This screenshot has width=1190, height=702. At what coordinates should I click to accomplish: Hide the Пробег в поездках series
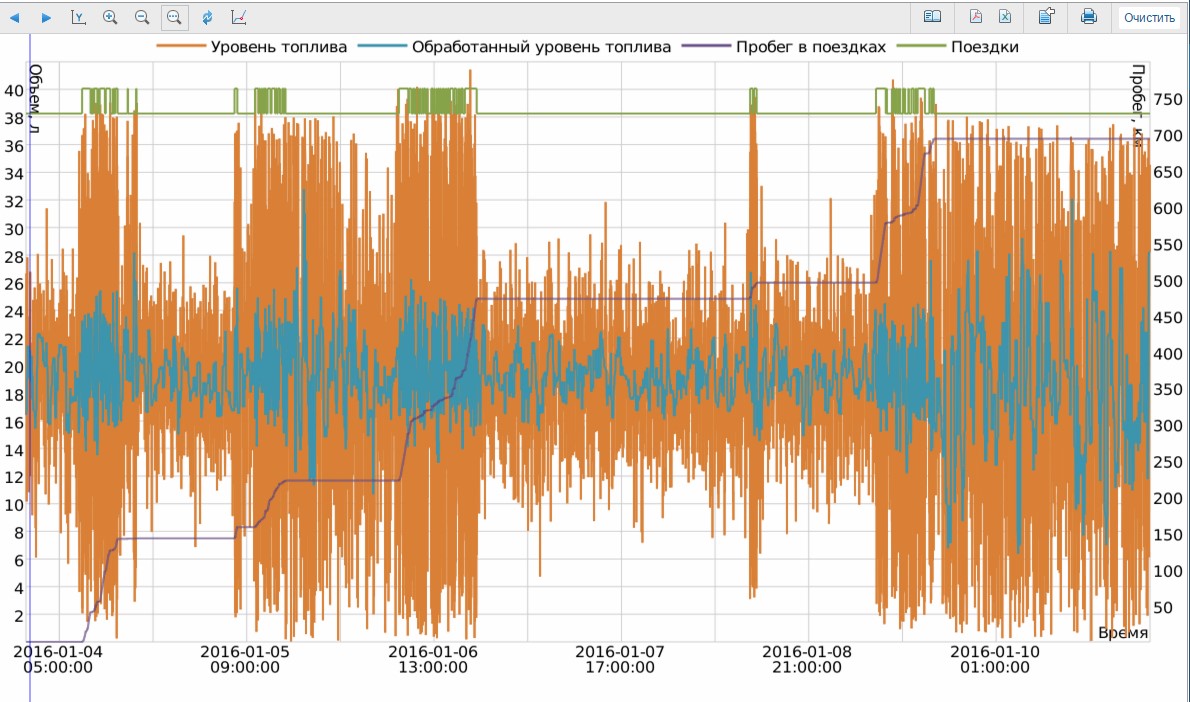[810, 47]
